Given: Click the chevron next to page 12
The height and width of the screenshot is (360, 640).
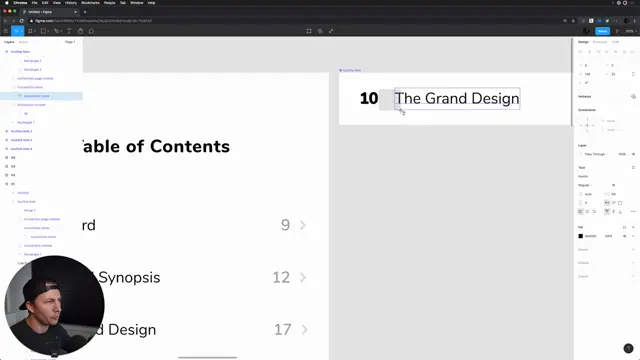Looking at the screenshot, I should (x=303, y=278).
